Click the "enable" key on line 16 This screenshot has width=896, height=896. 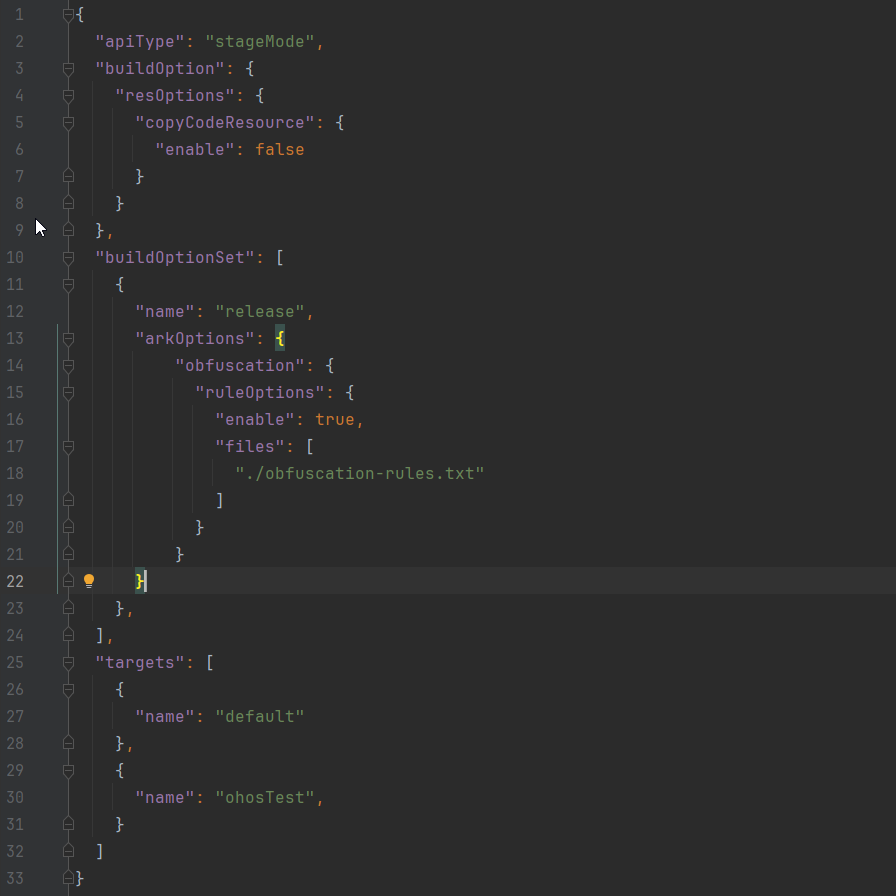click(255, 419)
